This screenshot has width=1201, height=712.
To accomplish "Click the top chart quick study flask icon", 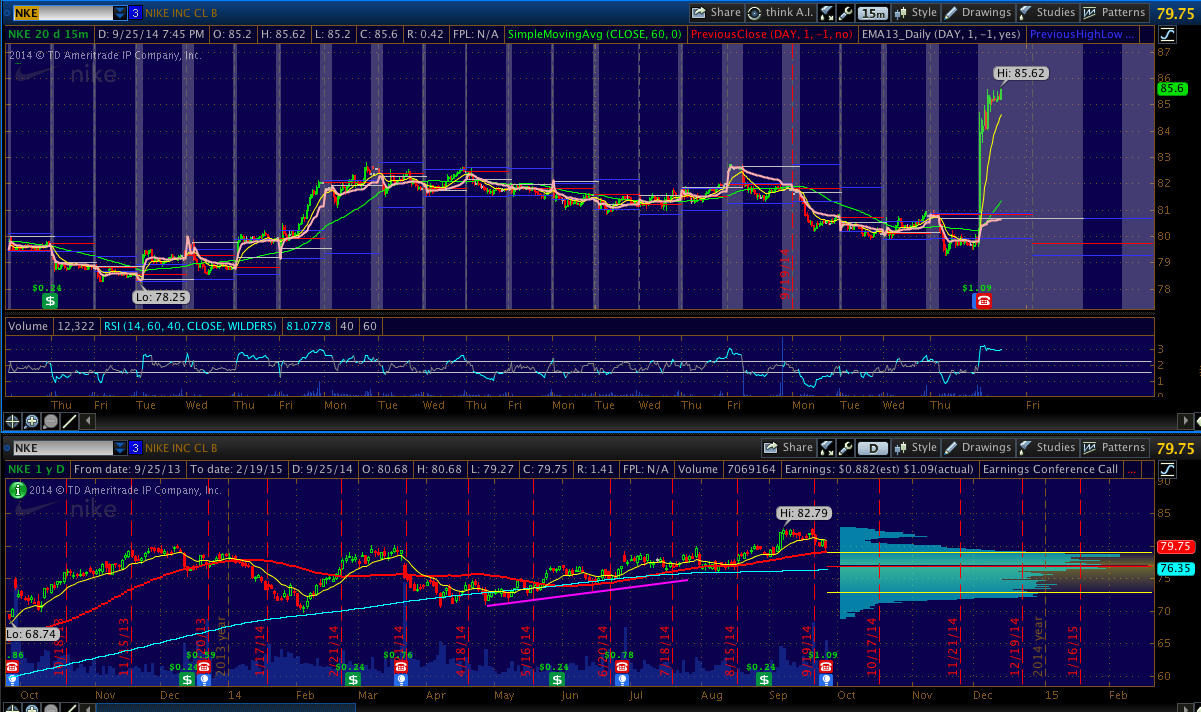I will point(827,13).
